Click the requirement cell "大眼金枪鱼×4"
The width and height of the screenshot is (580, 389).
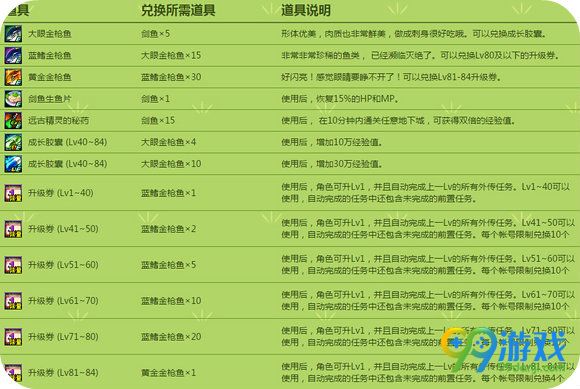tap(168, 142)
